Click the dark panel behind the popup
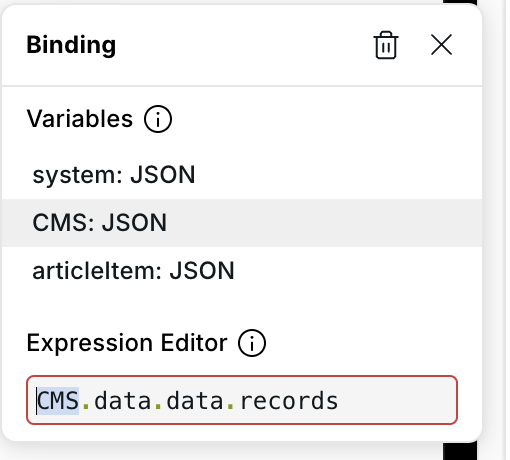Viewport: 510px width, 460px height. pyautogui.click(x=460, y=451)
